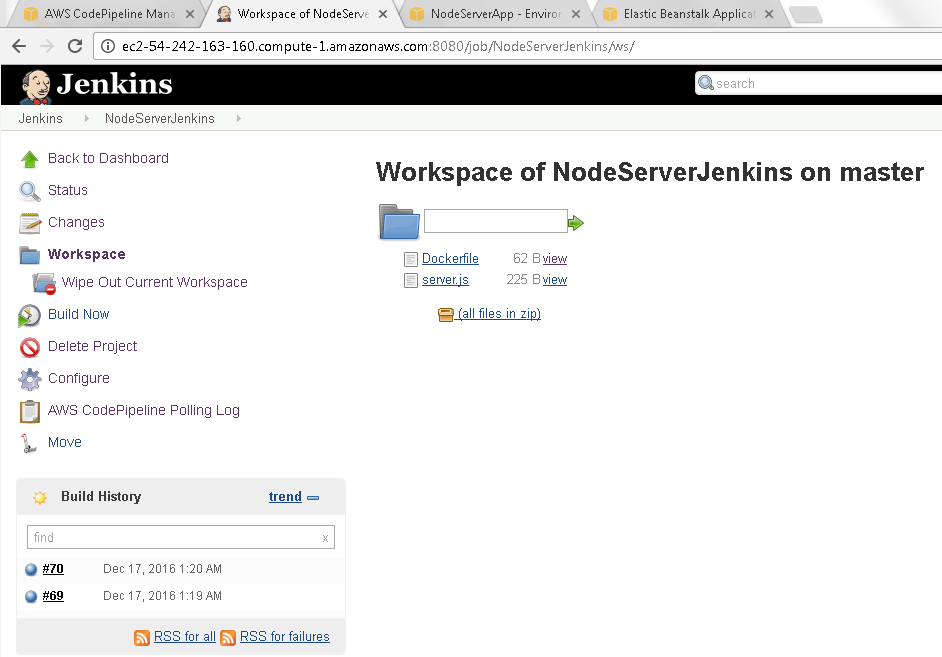Click the zip archive package icon
This screenshot has height=657, width=942.
click(446, 315)
